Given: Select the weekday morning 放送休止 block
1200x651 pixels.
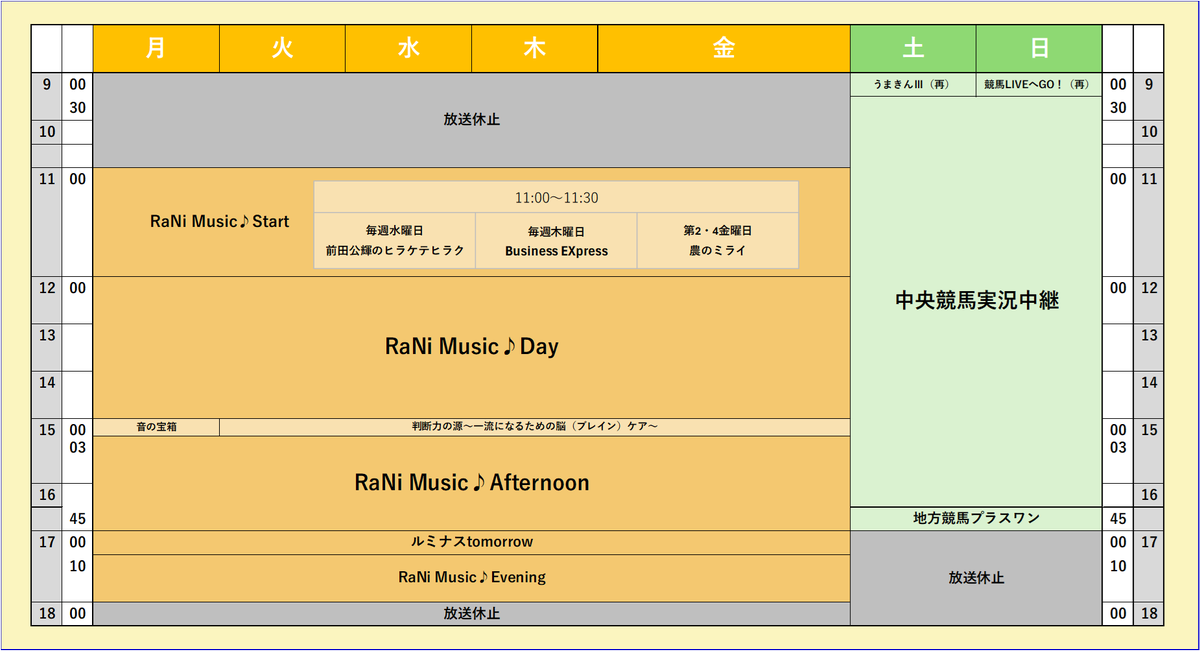Looking at the screenshot, I should [x=471, y=120].
